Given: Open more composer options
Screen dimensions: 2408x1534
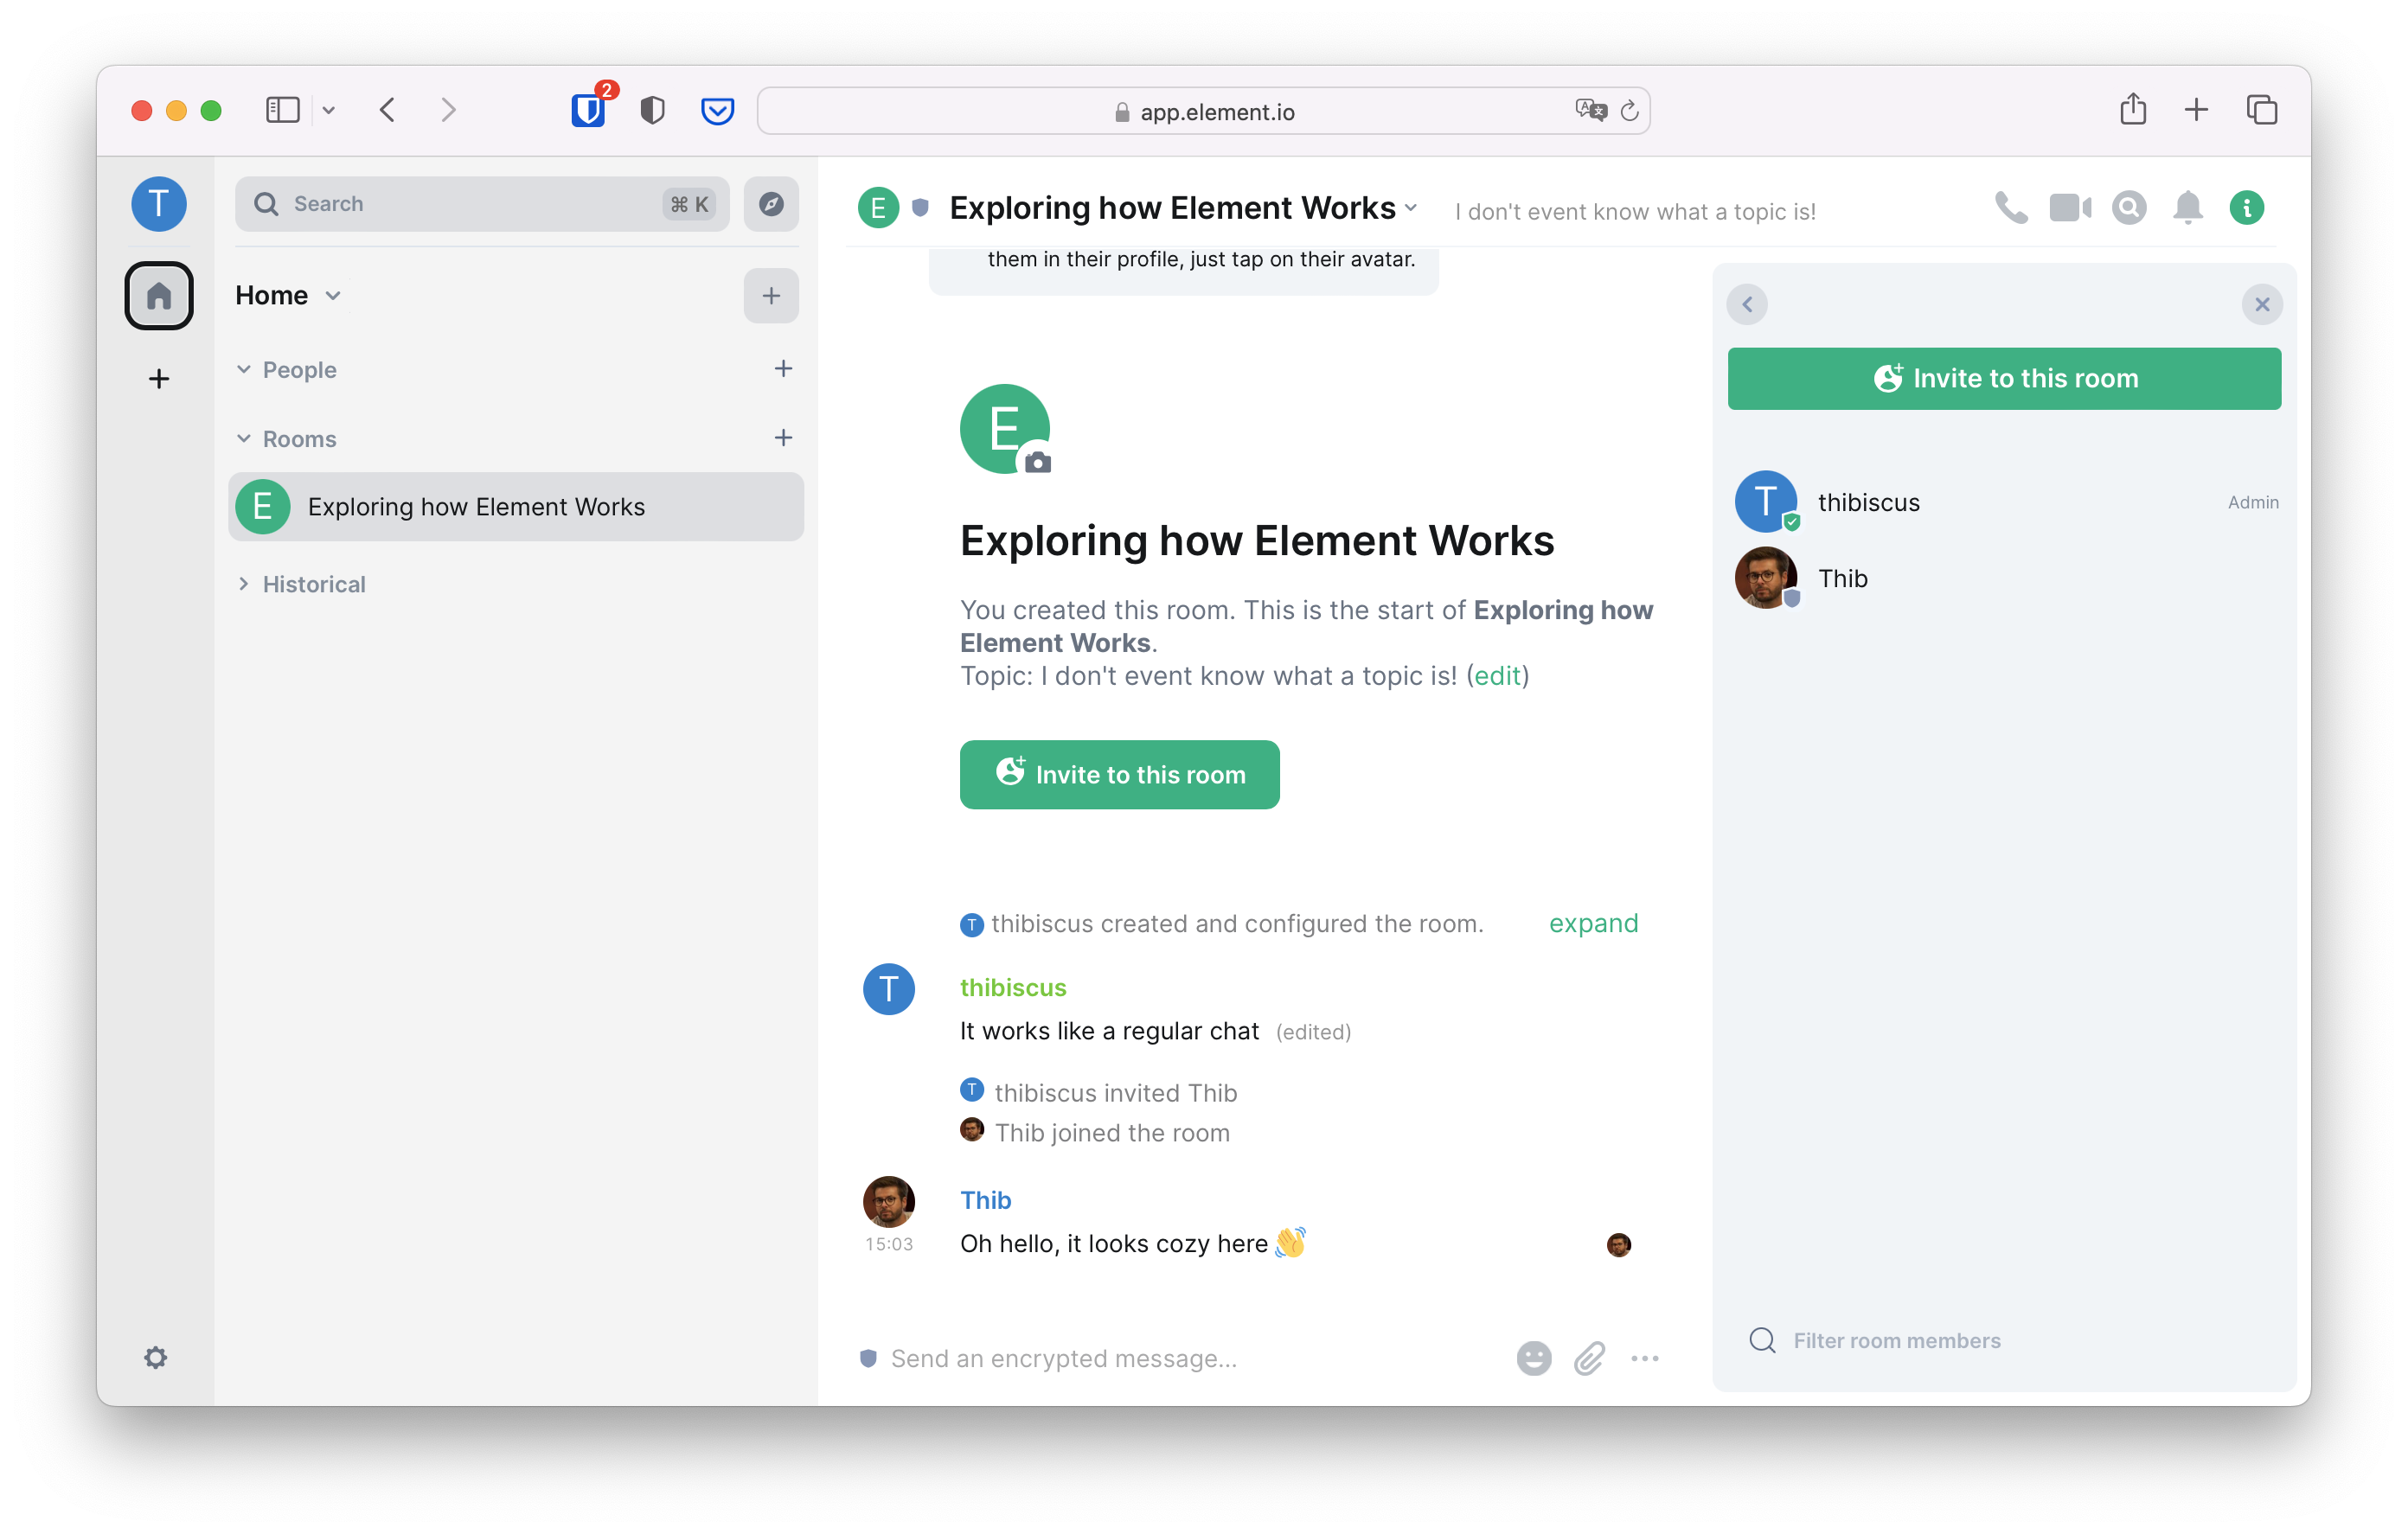Looking at the screenshot, I should pos(1645,1358).
